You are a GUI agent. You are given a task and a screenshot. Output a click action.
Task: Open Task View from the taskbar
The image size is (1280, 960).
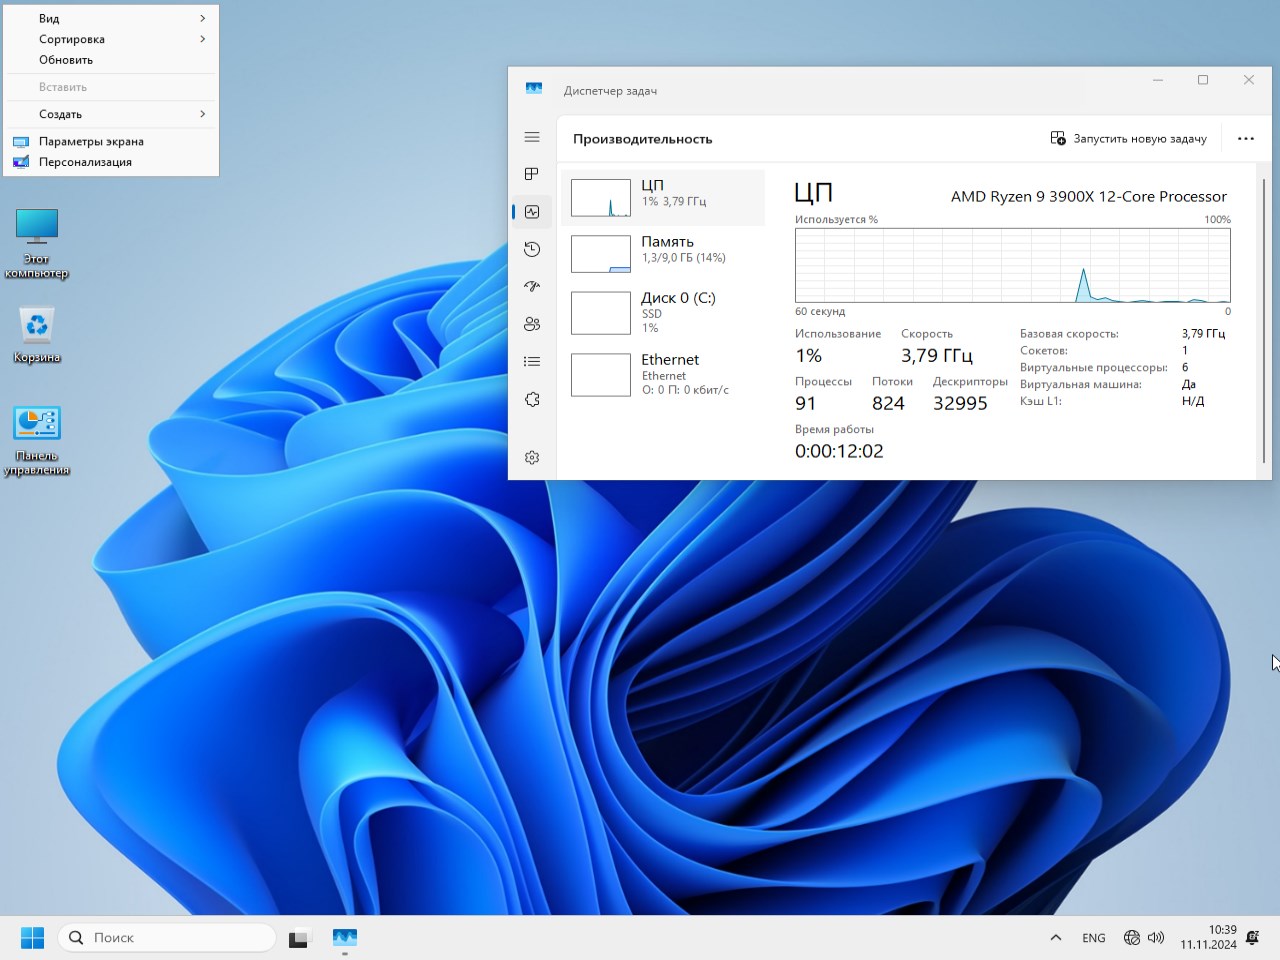point(299,938)
